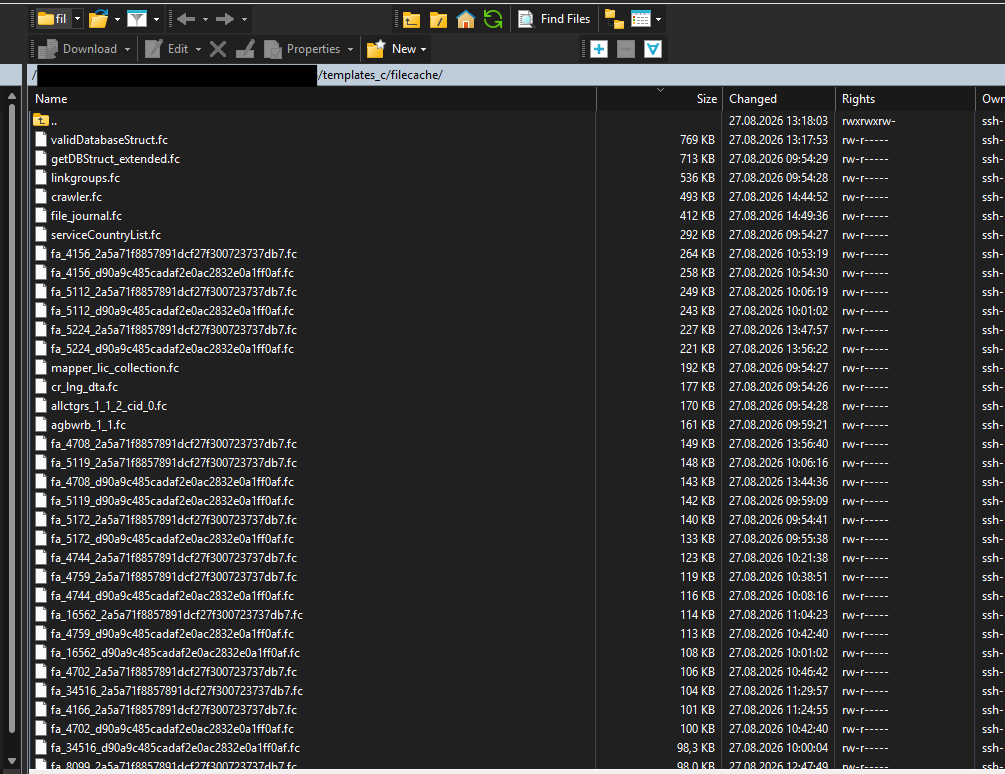1005x774 pixels.
Task: Click the 98,3 KB size cell
Action: tap(696, 748)
